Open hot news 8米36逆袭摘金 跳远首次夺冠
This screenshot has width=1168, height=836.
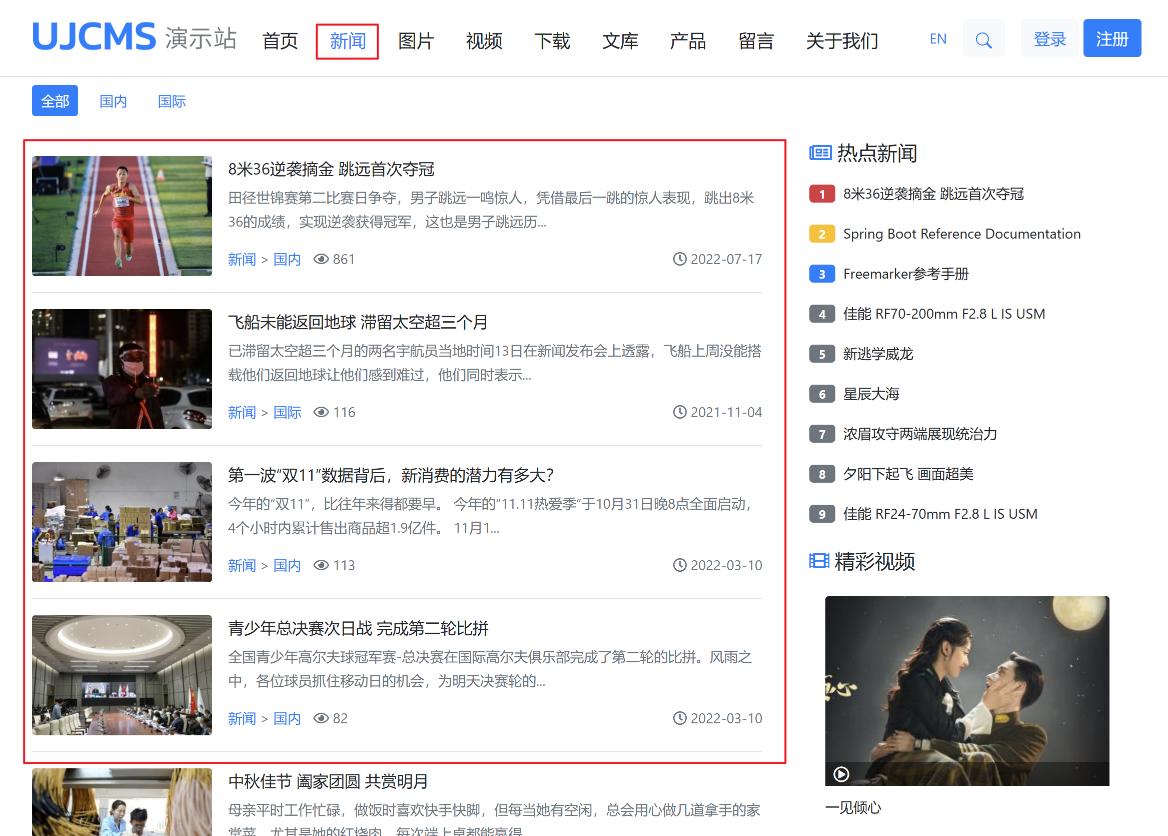point(933,194)
